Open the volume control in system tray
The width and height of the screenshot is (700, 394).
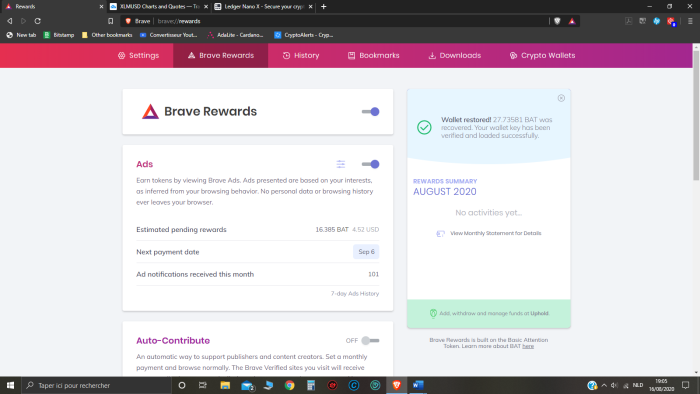coord(614,385)
